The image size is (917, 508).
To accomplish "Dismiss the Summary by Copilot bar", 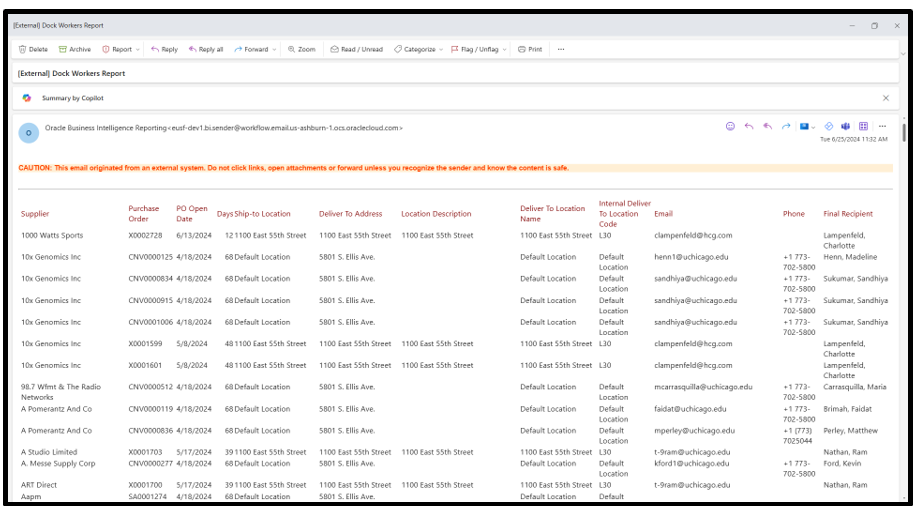I will pyautogui.click(x=886, y=98).
